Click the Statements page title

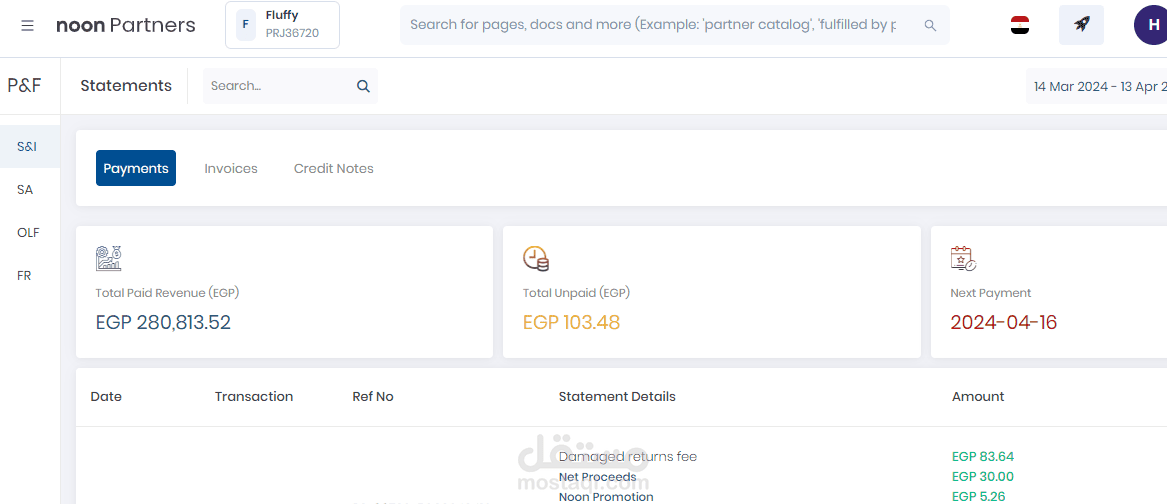[126, 86]
